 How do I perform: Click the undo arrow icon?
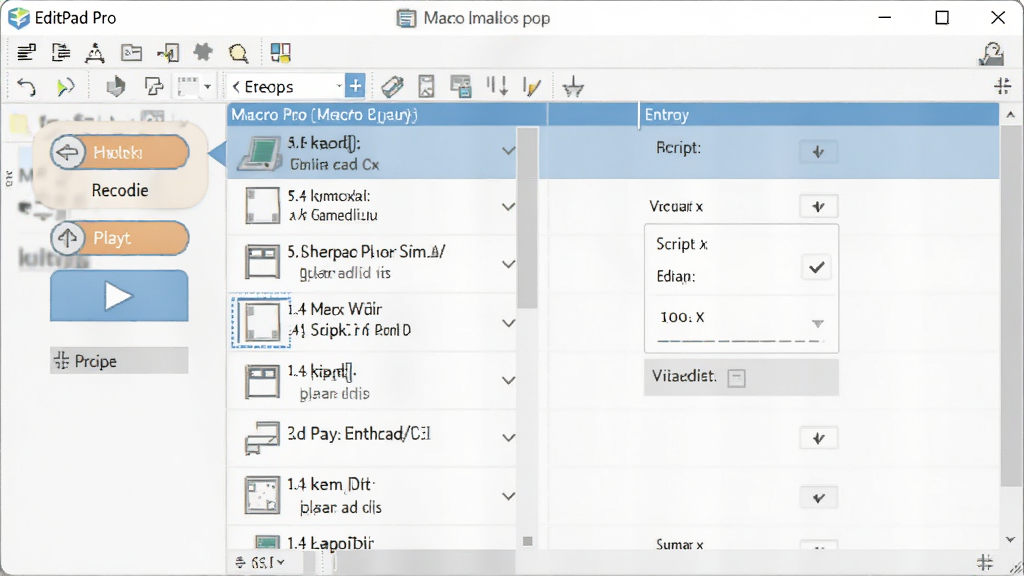[x=26, y=86]
